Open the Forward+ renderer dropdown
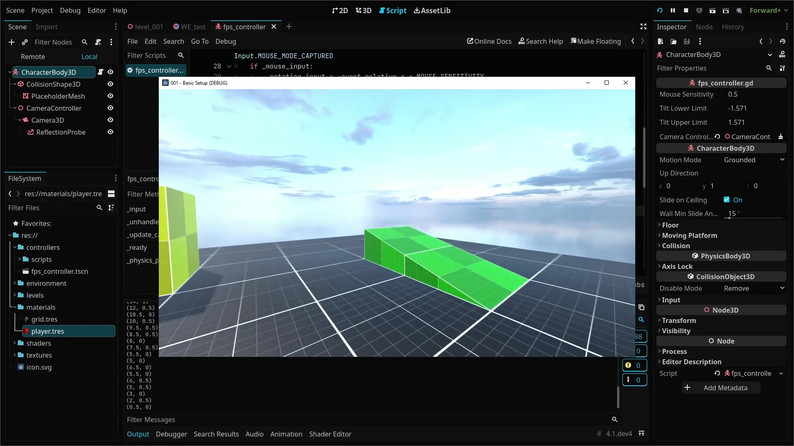 click(768, 10)
